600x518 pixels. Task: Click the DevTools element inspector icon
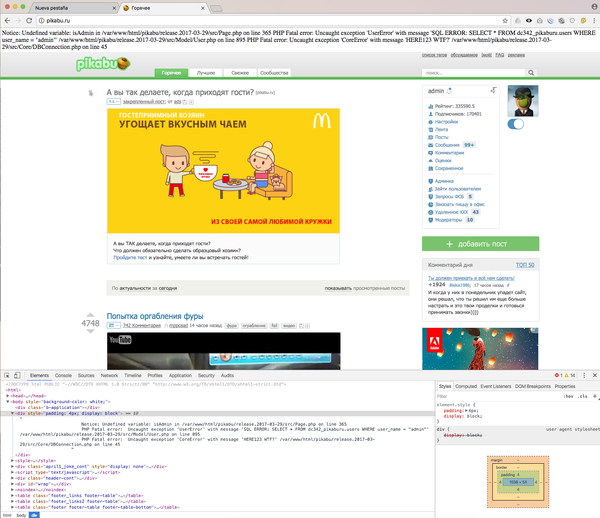(x=7, y=375)
